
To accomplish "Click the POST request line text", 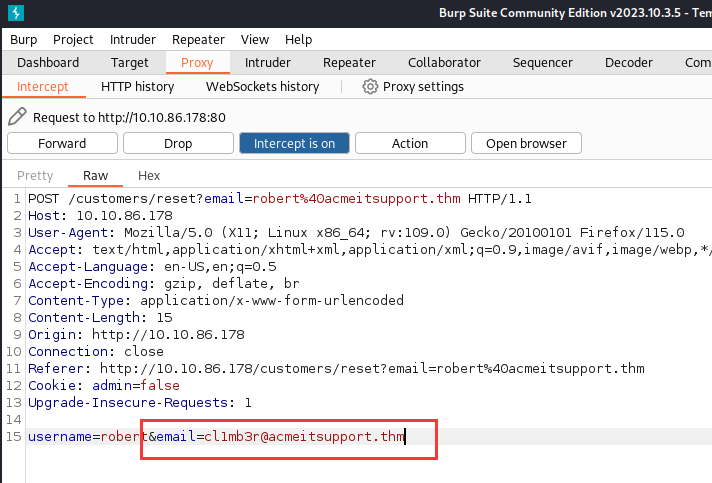I will (280, 198).
